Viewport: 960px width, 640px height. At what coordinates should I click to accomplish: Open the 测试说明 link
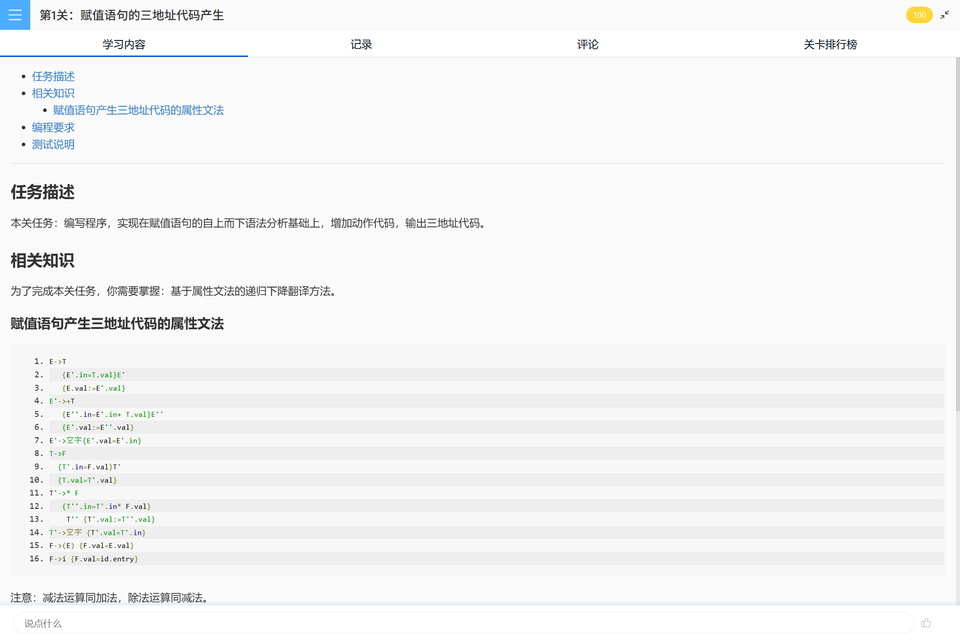pyautogui.click(x=52, y=144)
